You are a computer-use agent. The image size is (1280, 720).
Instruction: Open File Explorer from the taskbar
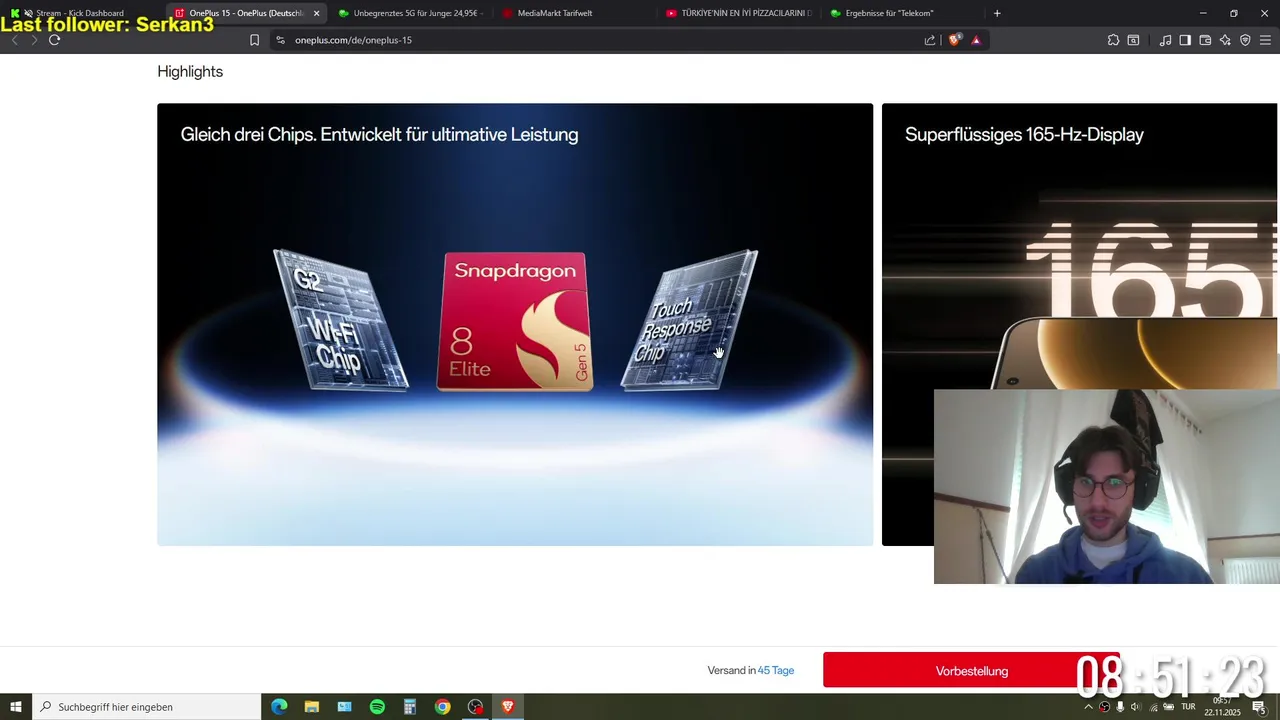point(311,707)
